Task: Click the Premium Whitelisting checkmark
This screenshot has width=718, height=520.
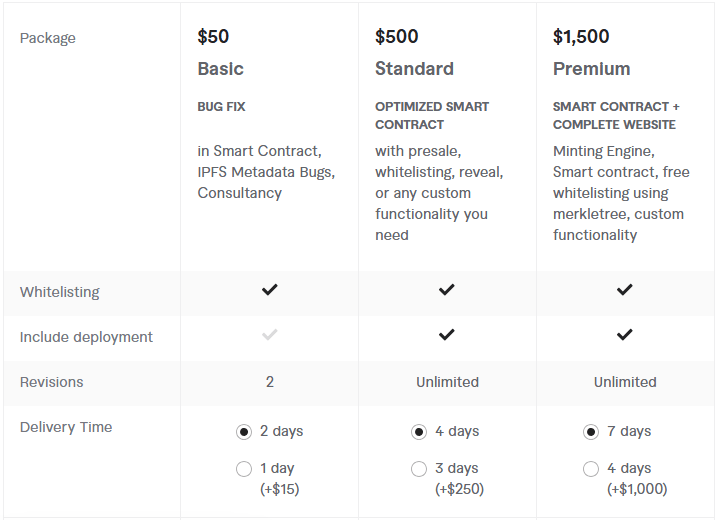Action: [625, 290]
